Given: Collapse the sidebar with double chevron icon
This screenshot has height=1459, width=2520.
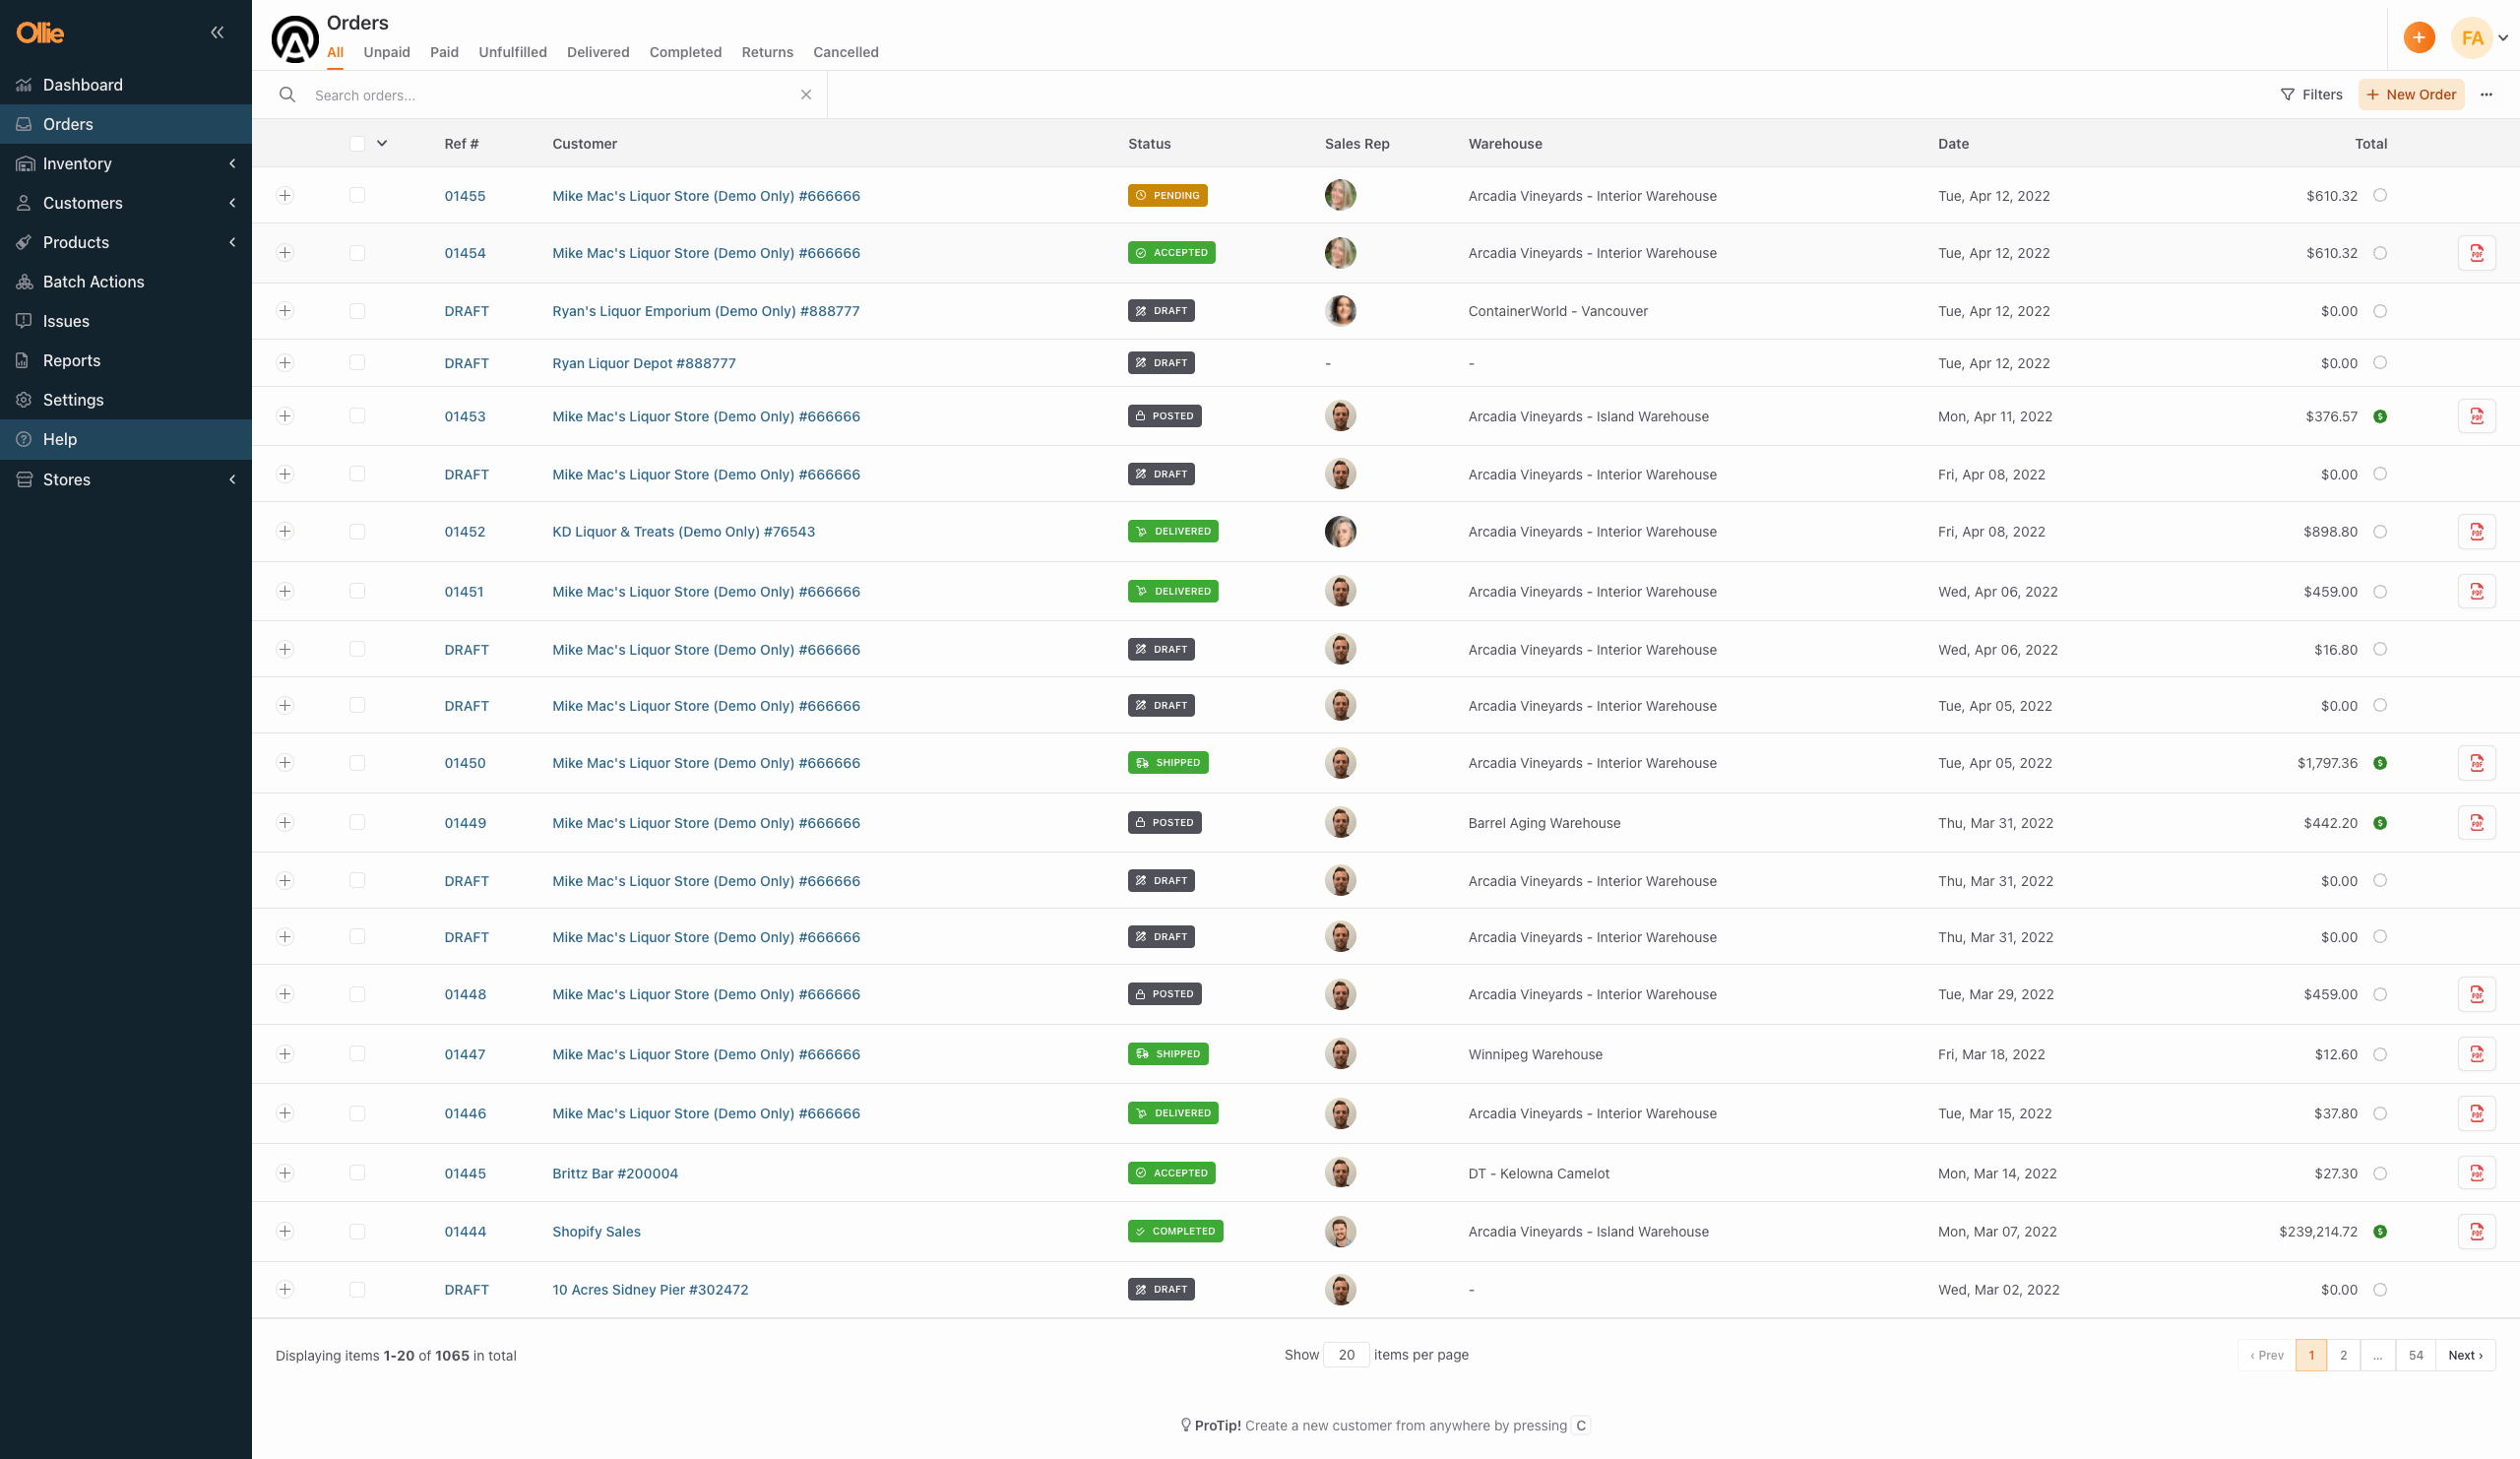Looking at the screenshot, I should 217,32.
